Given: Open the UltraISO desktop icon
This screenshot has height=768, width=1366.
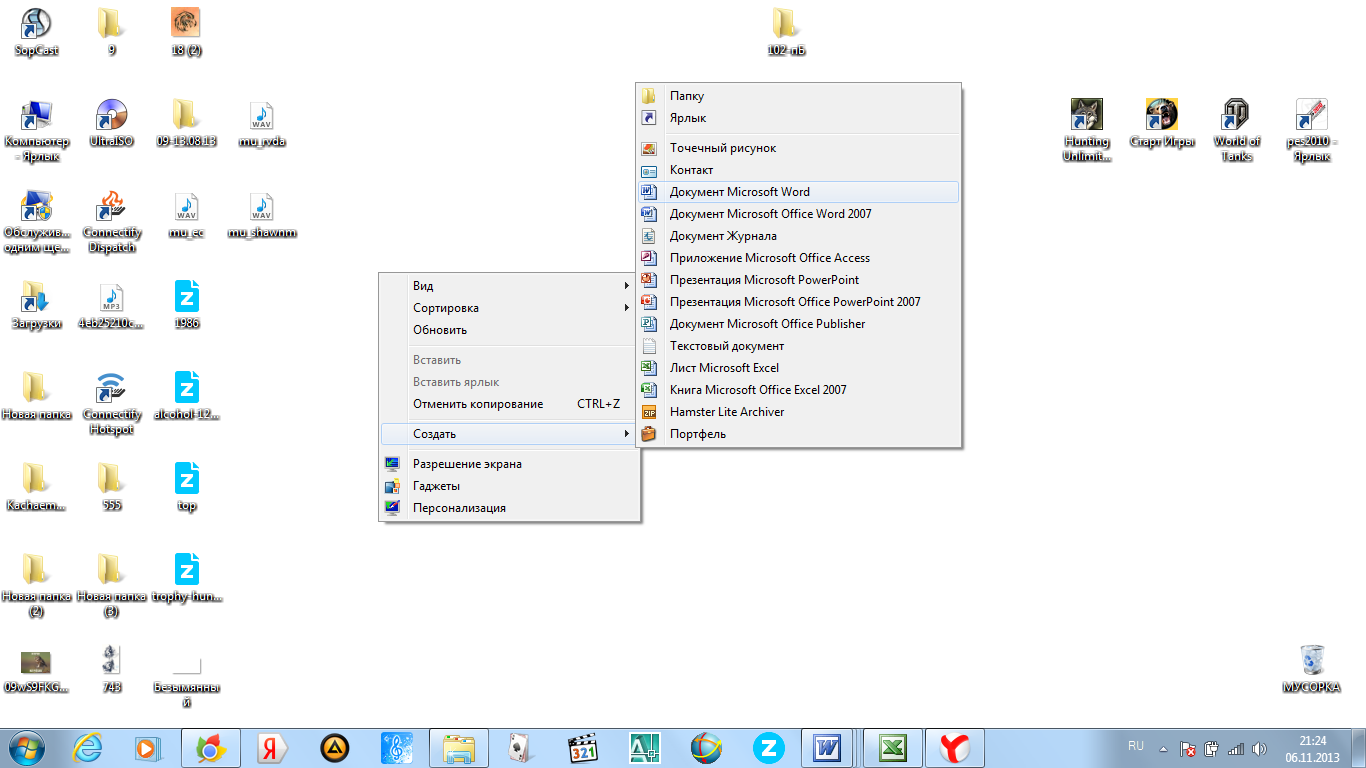Looking at the screenshot, I should pos(111,116).
